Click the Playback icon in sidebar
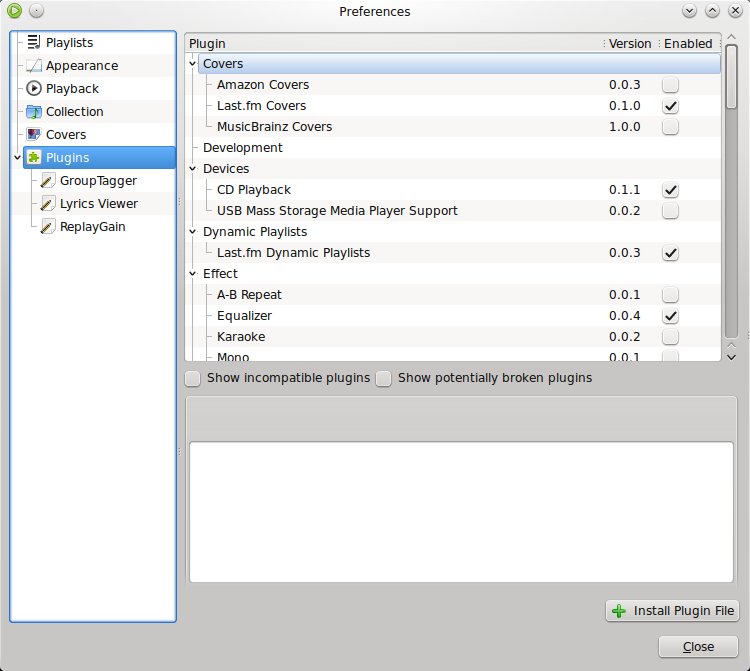This screenshot has width=750, height=671. pyautogui.click(x=34, y=89)
